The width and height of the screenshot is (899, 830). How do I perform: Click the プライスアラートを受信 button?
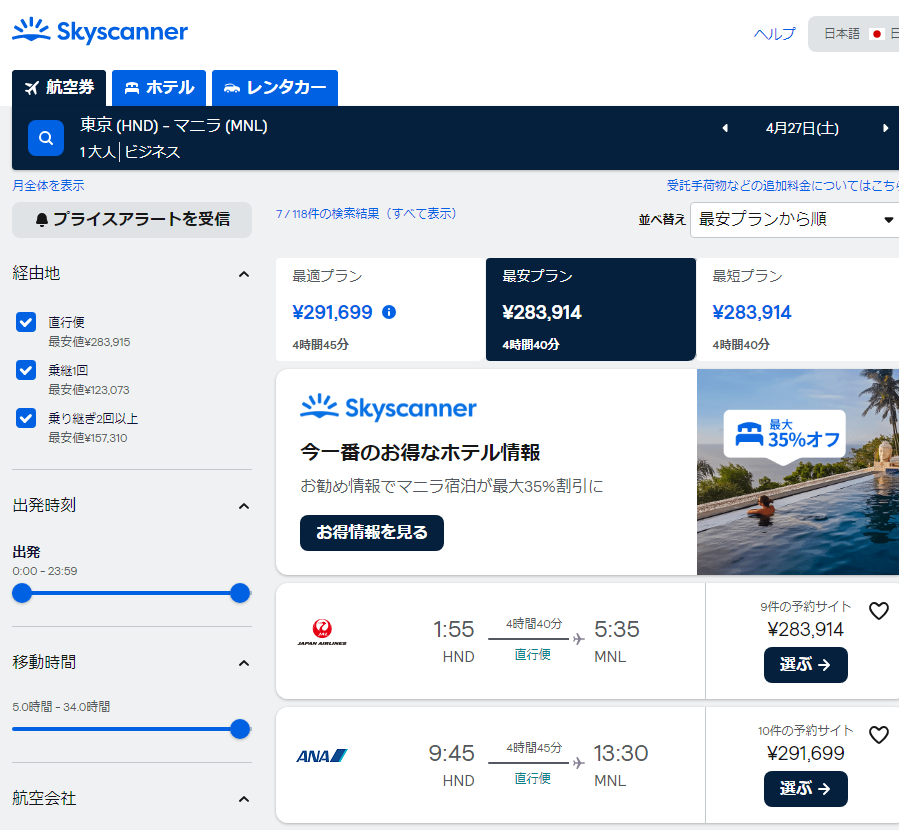tap(132, 219)
